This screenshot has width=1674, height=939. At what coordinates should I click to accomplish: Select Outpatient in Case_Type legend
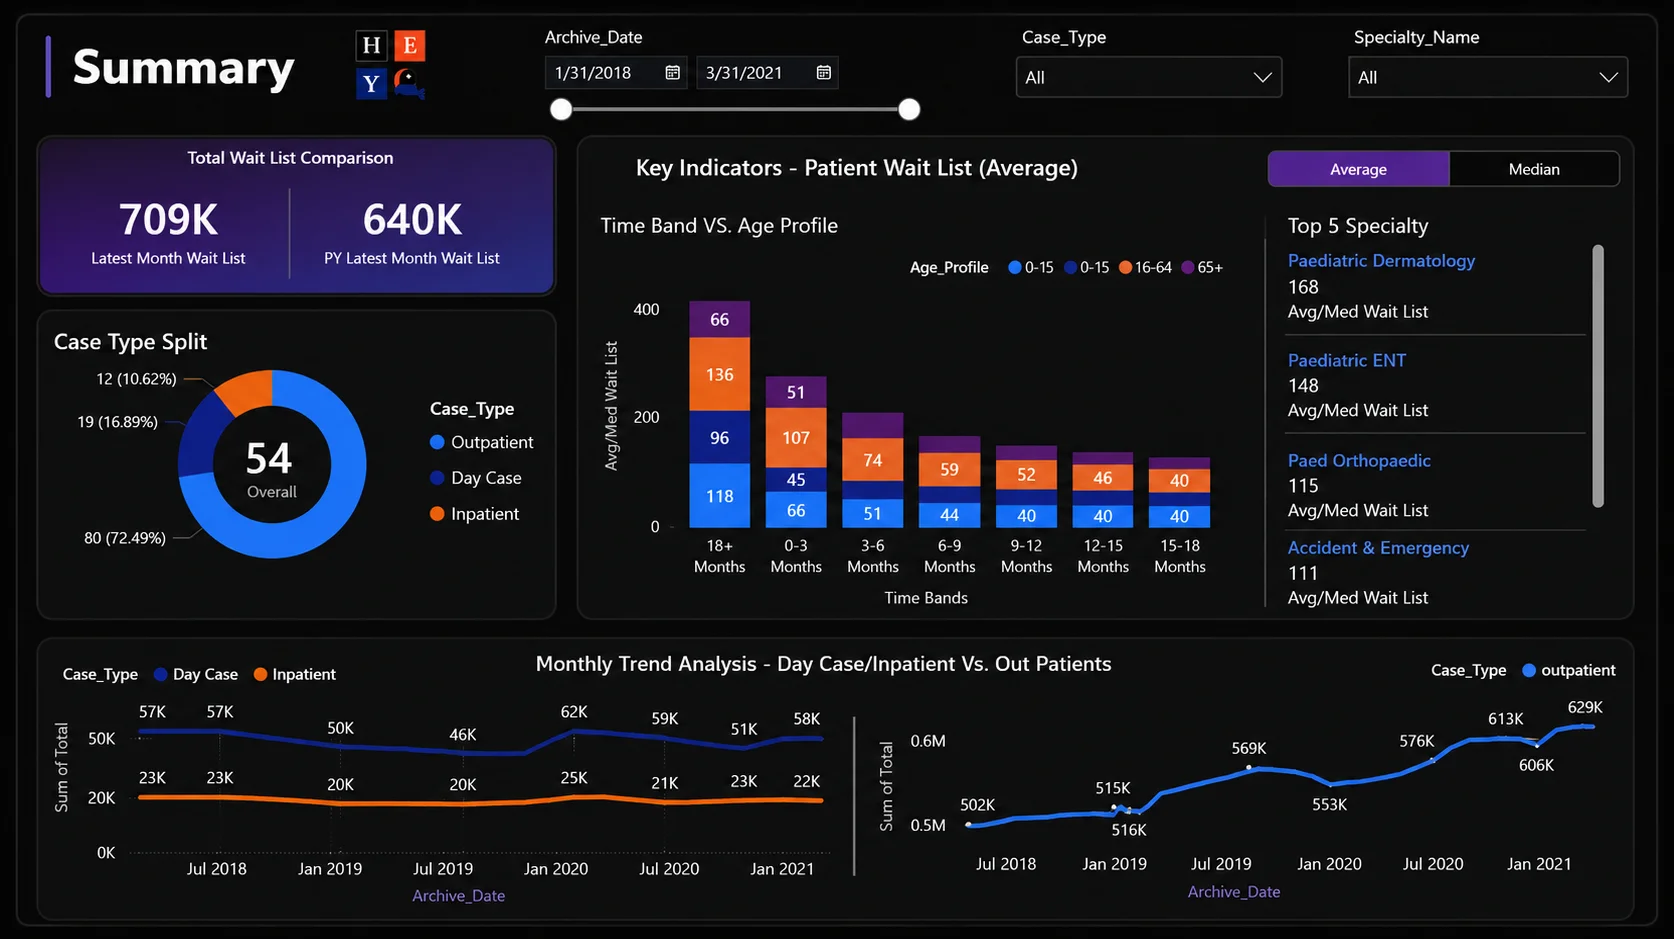481,442
